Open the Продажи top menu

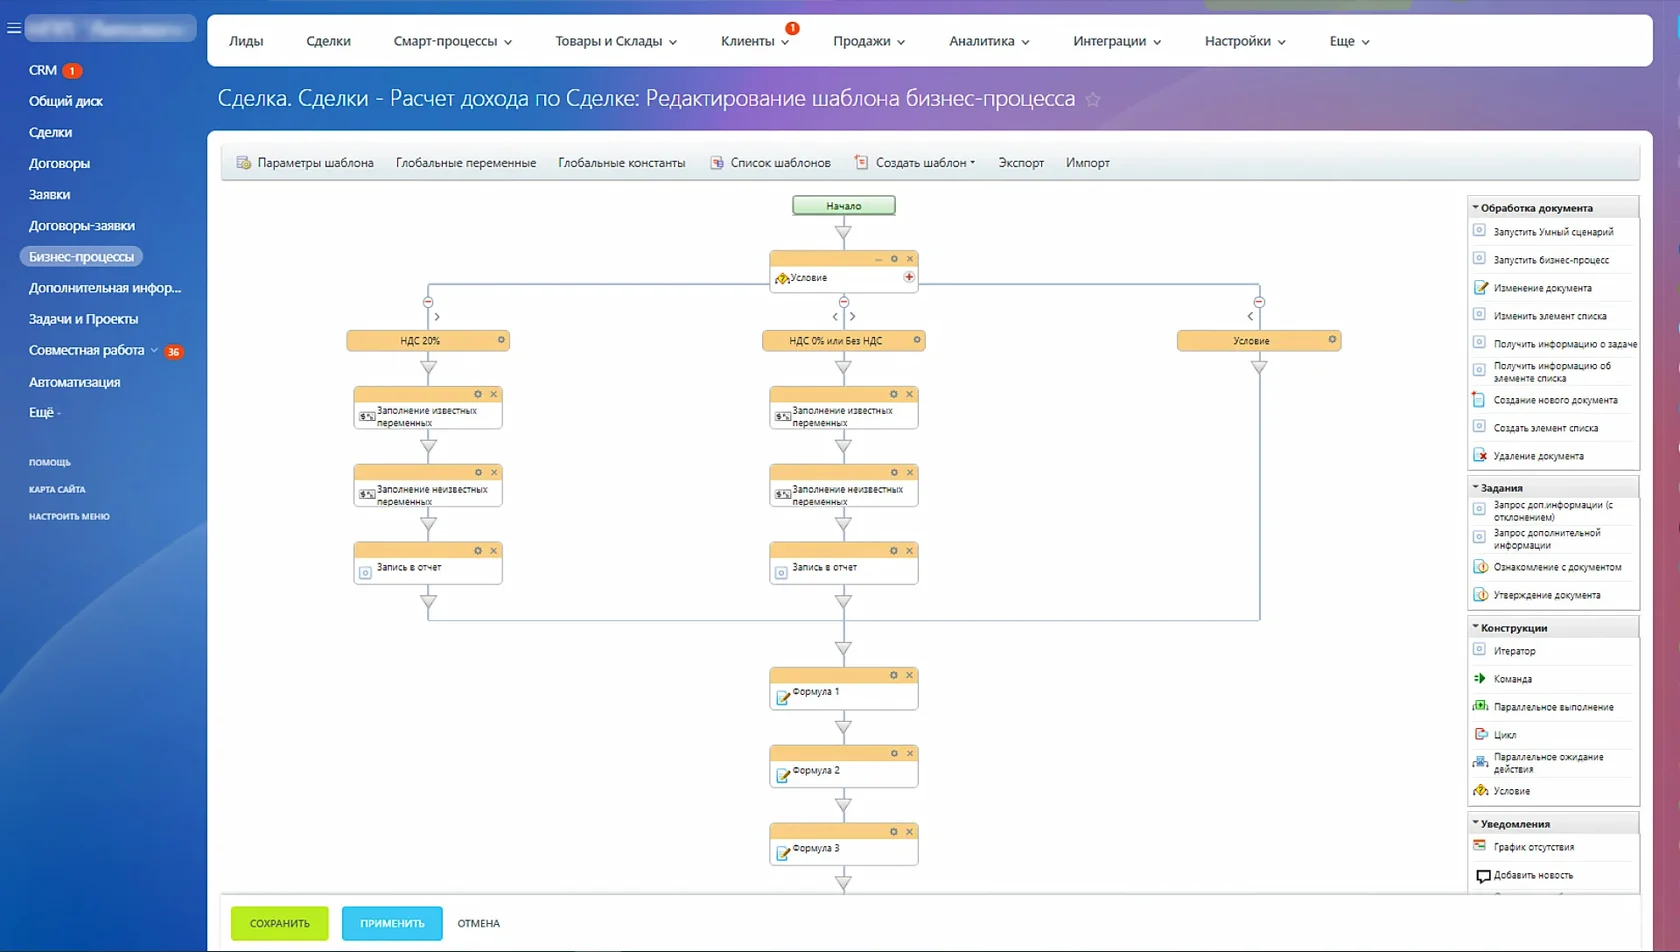pos(869,41)
